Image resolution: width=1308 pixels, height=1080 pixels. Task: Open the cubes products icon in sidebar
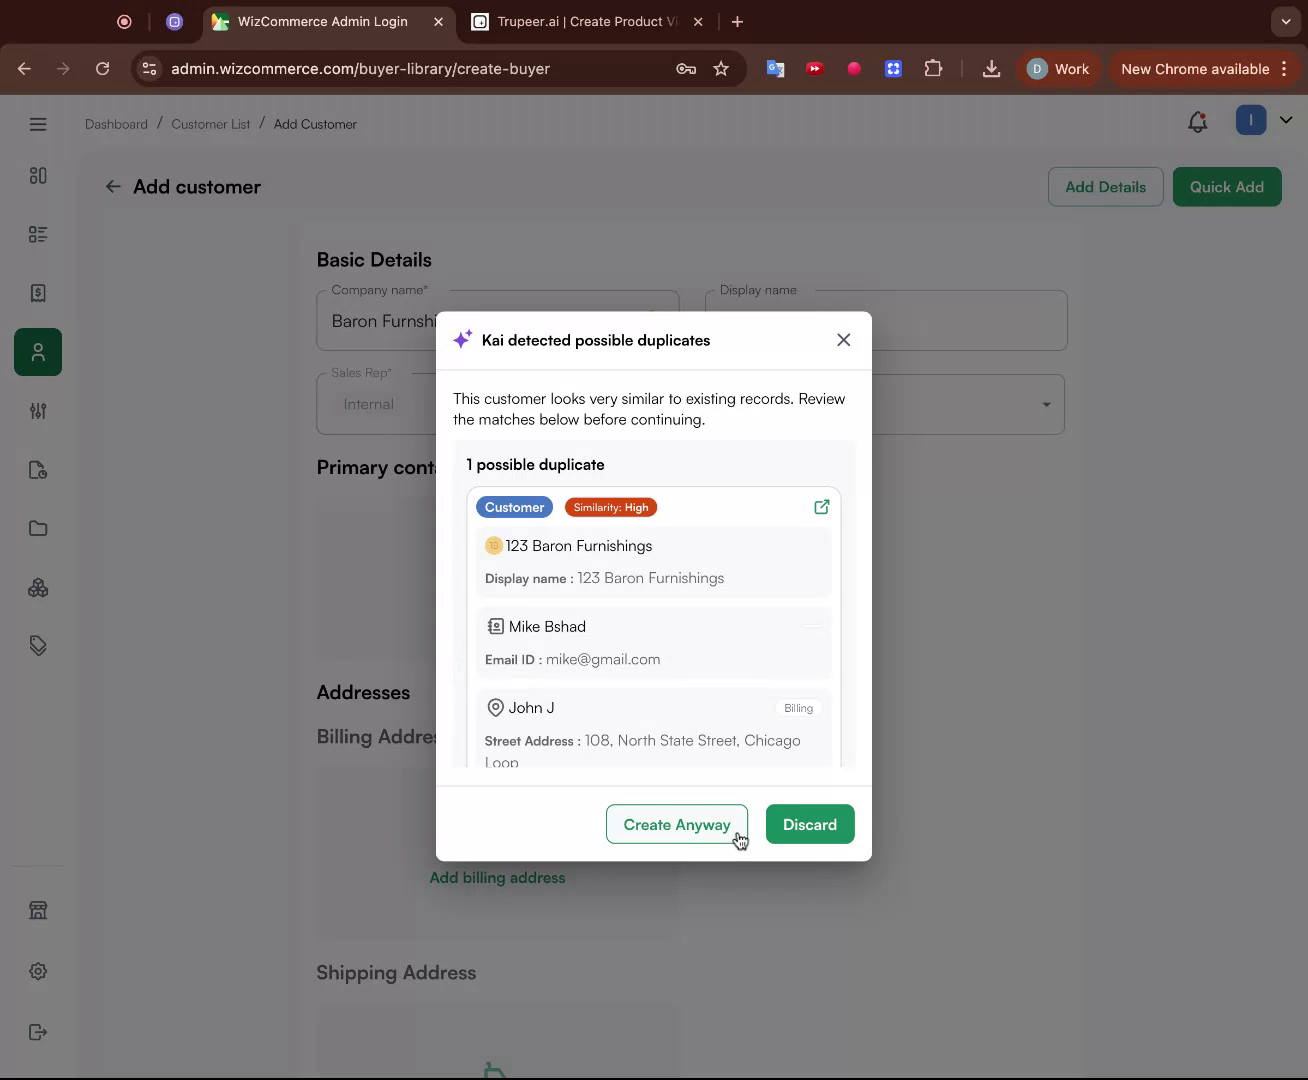(x=38, y=587)
